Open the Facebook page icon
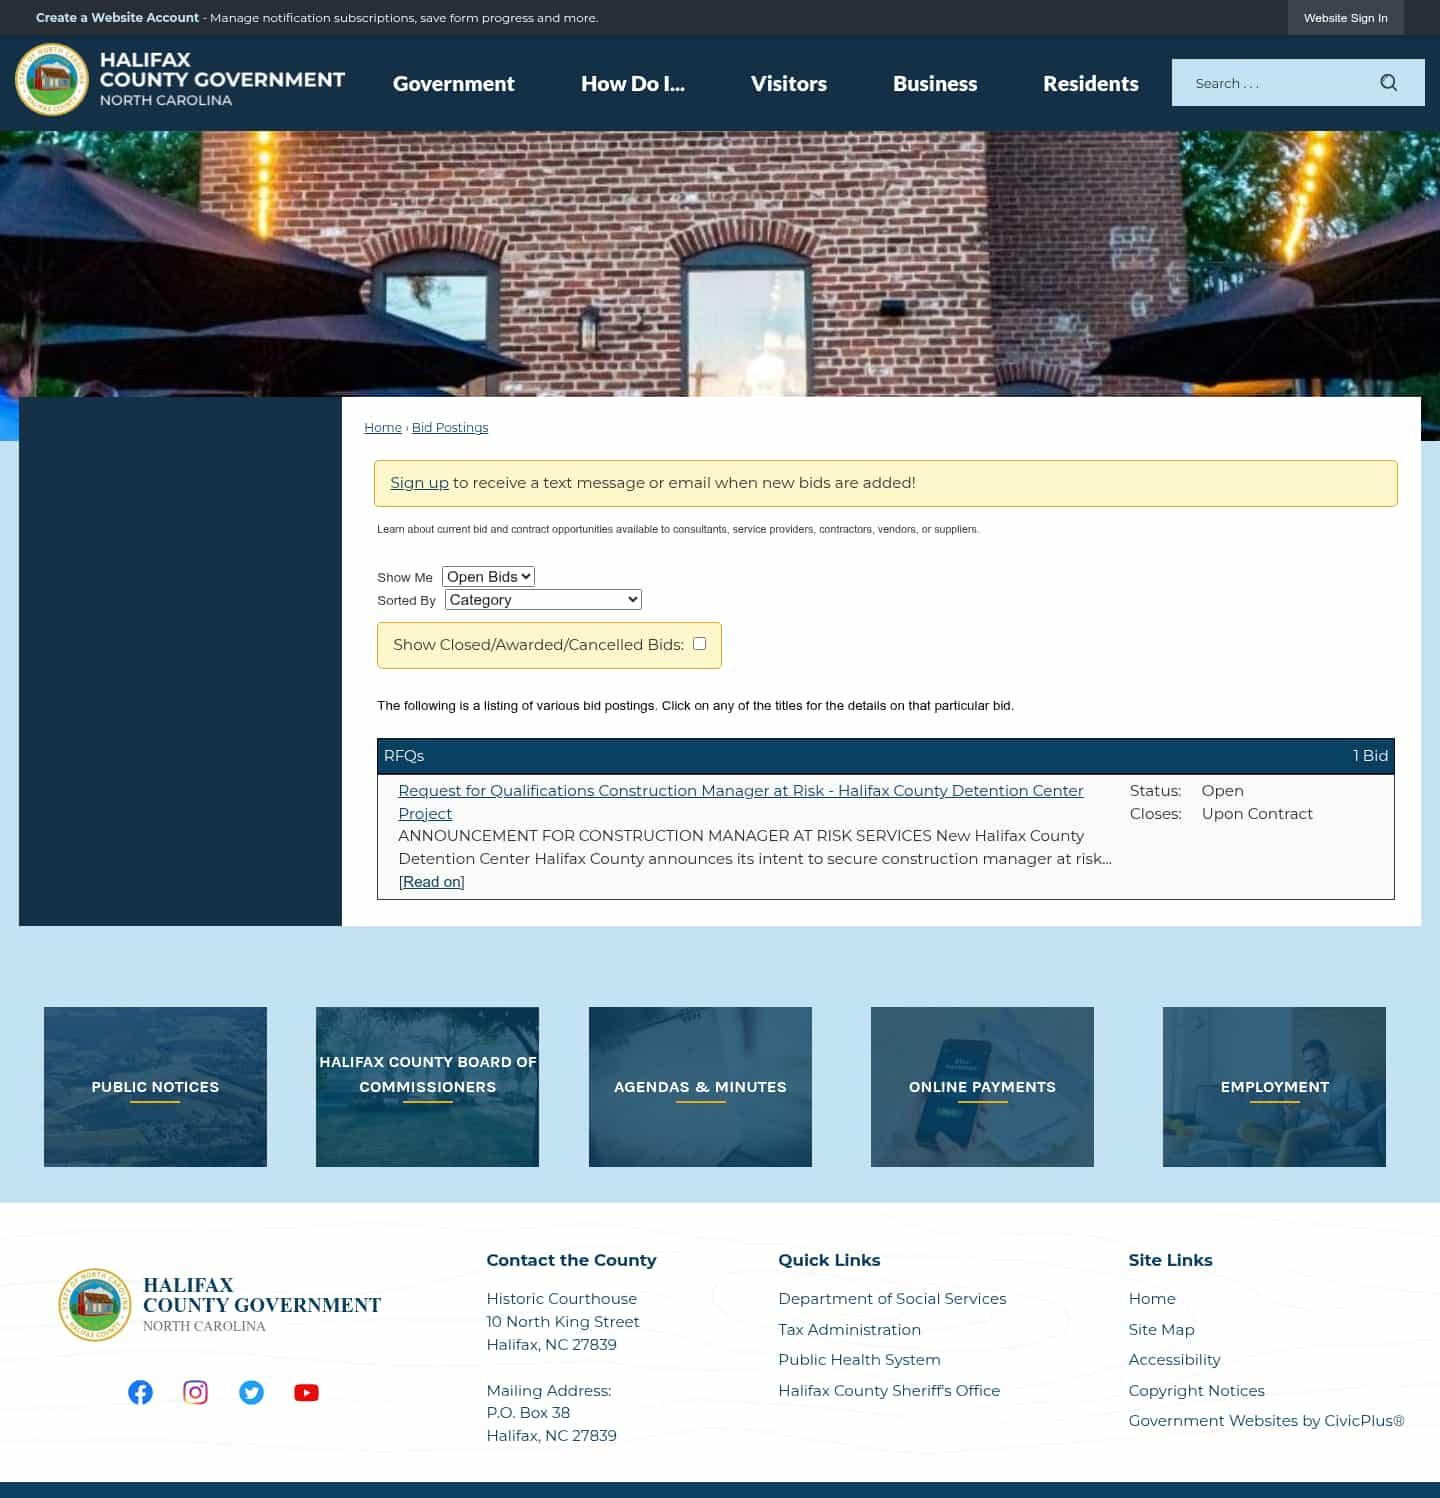The height and width of the screenshot is (1498, 1440). pos(140,1392)
